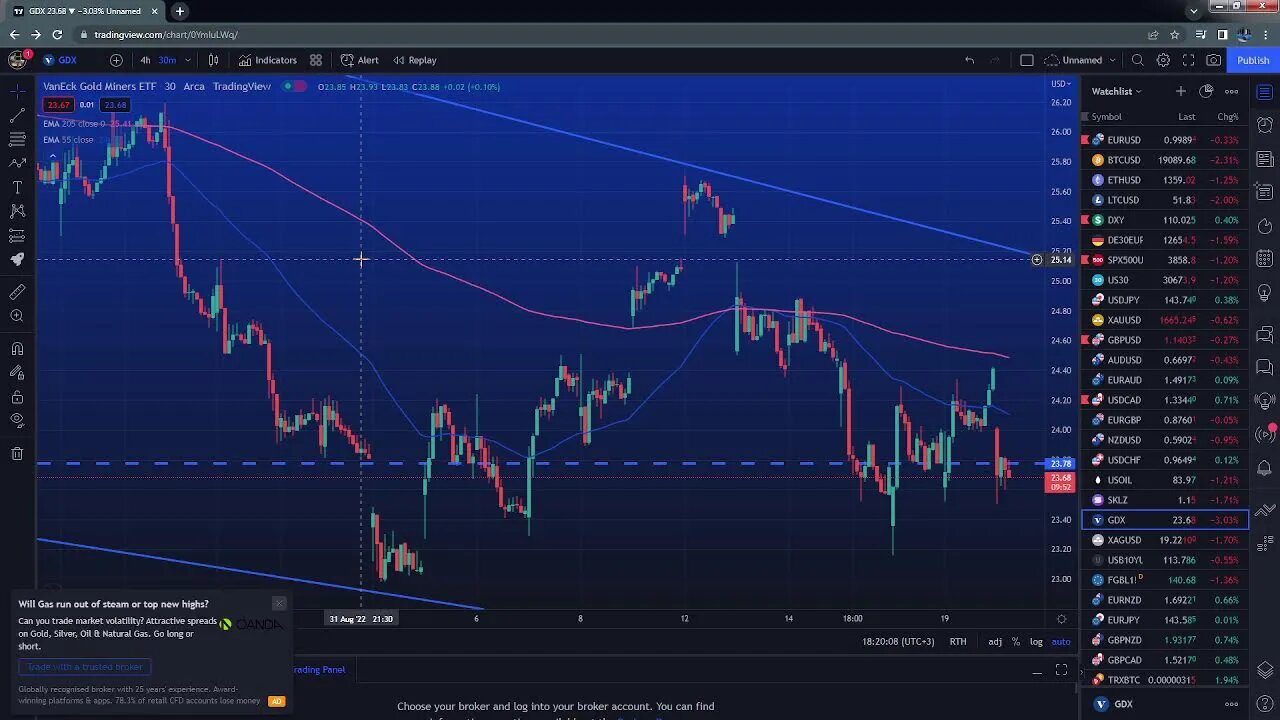This screenshot has height=720, width=1280.
Task: Toggle hide all drawings eye tool
Action: point(17,421)
